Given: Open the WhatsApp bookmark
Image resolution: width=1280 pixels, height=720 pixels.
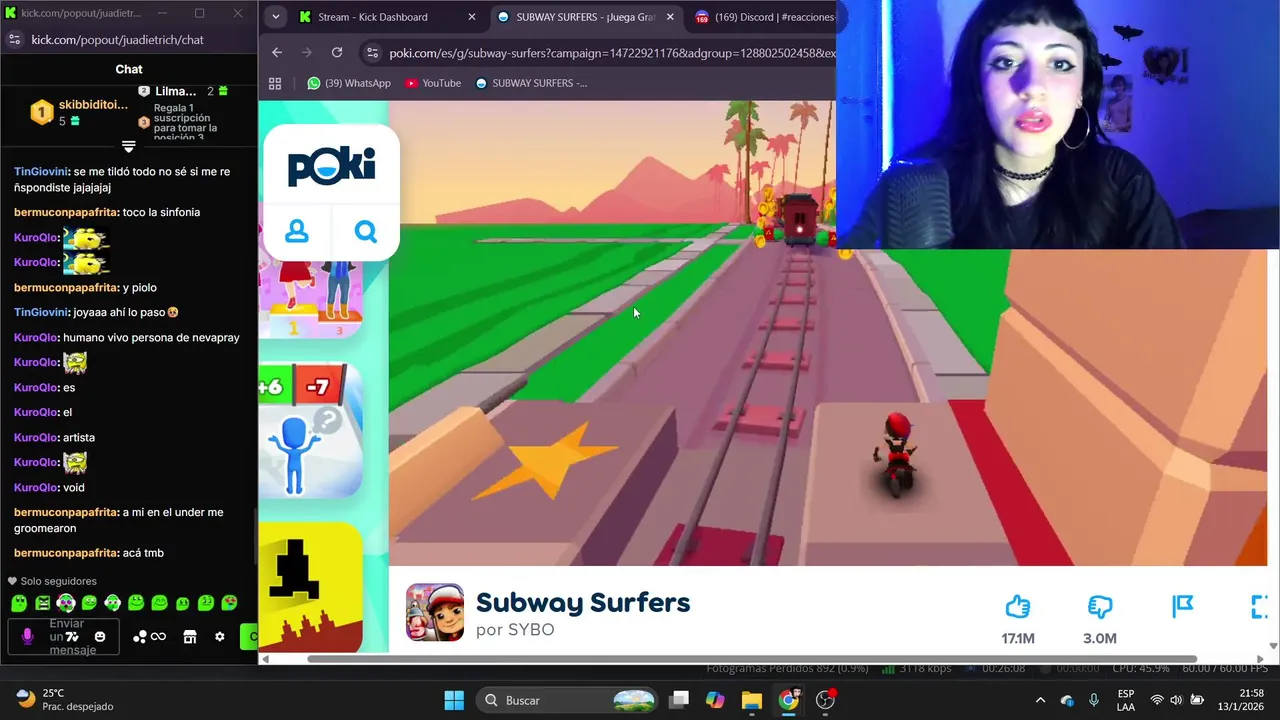Looking at the screenshot, I should [x=349, y=83].
